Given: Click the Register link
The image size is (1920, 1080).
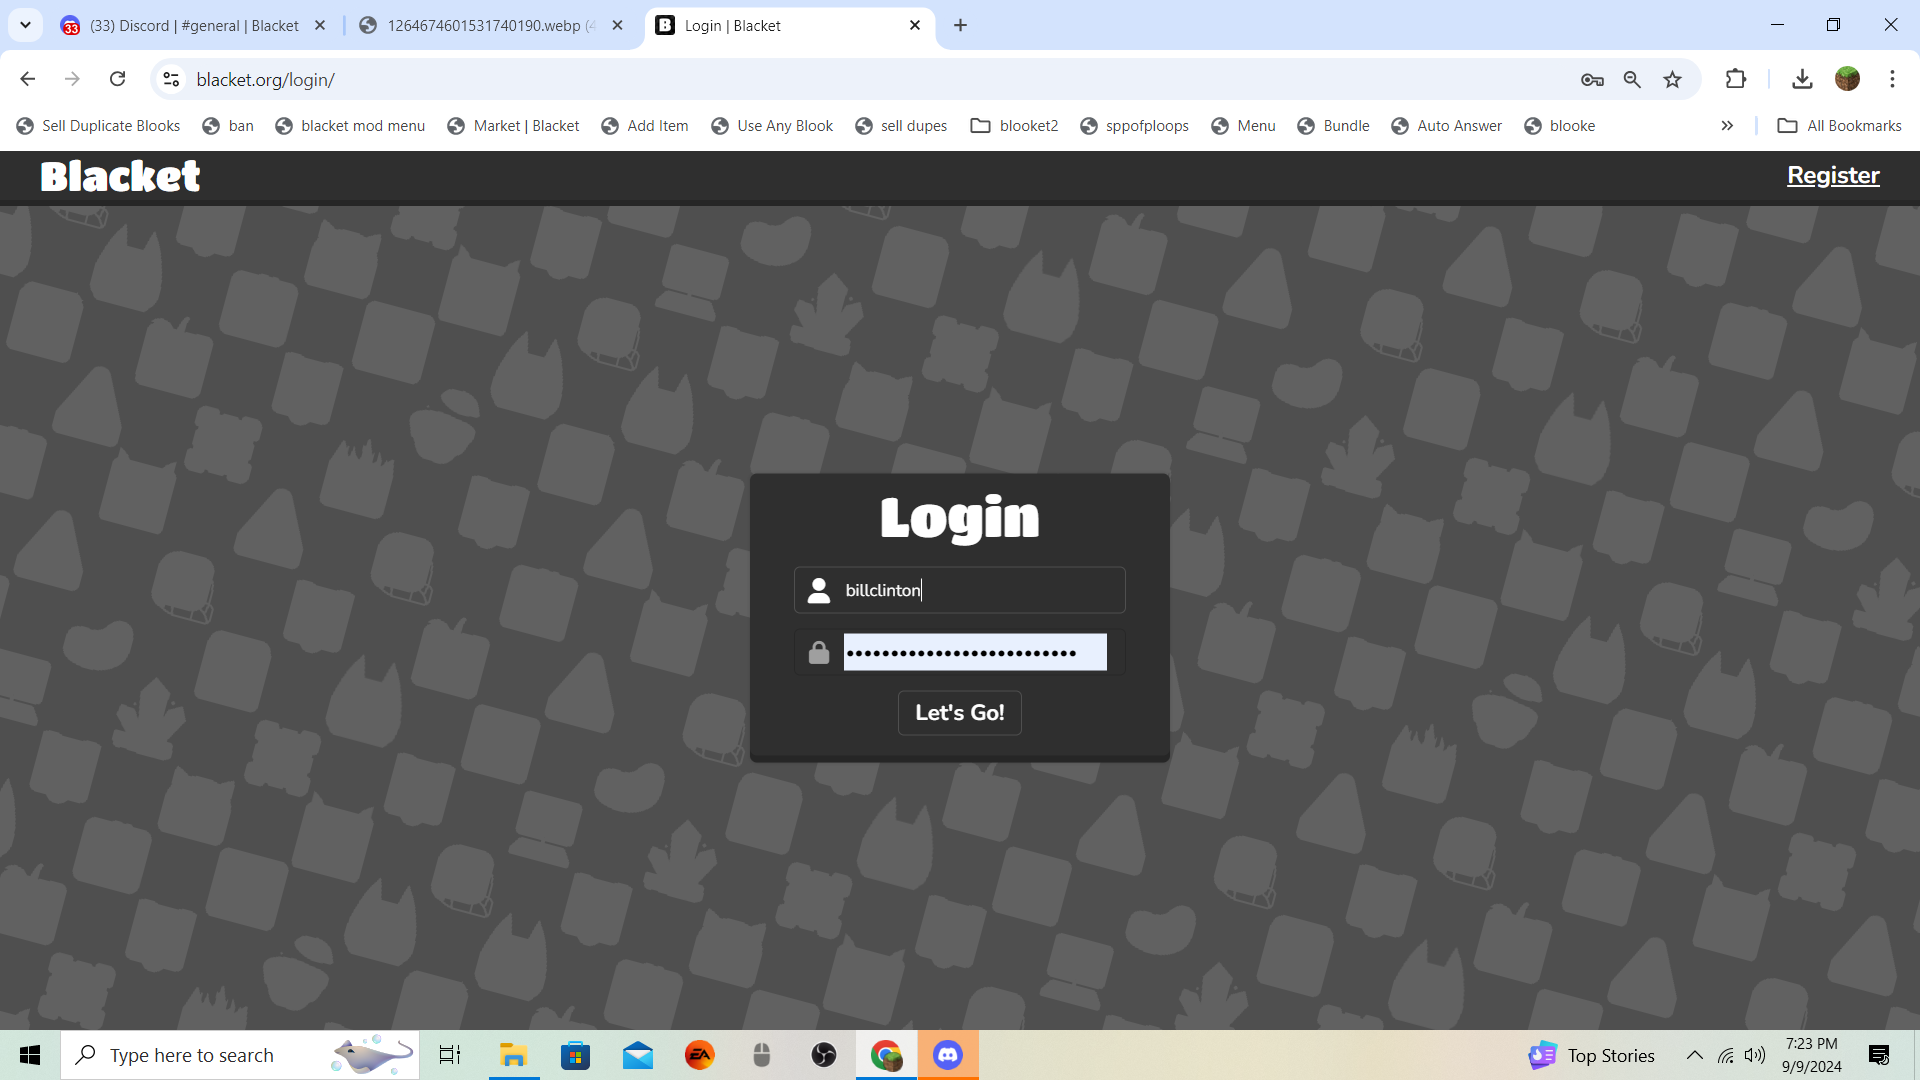Looking at the screenshot, I should (x=1833, y=176).
